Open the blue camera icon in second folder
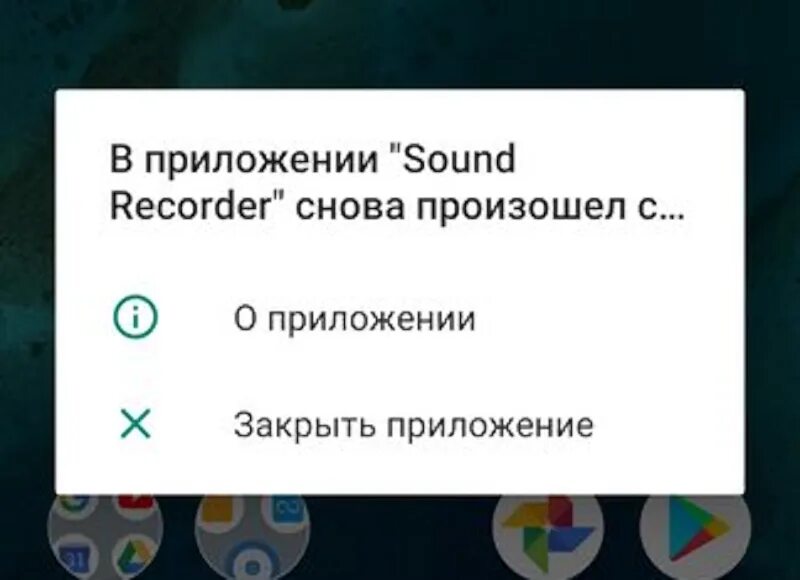This screenshot has width=800, height=580. coord(252,564)
